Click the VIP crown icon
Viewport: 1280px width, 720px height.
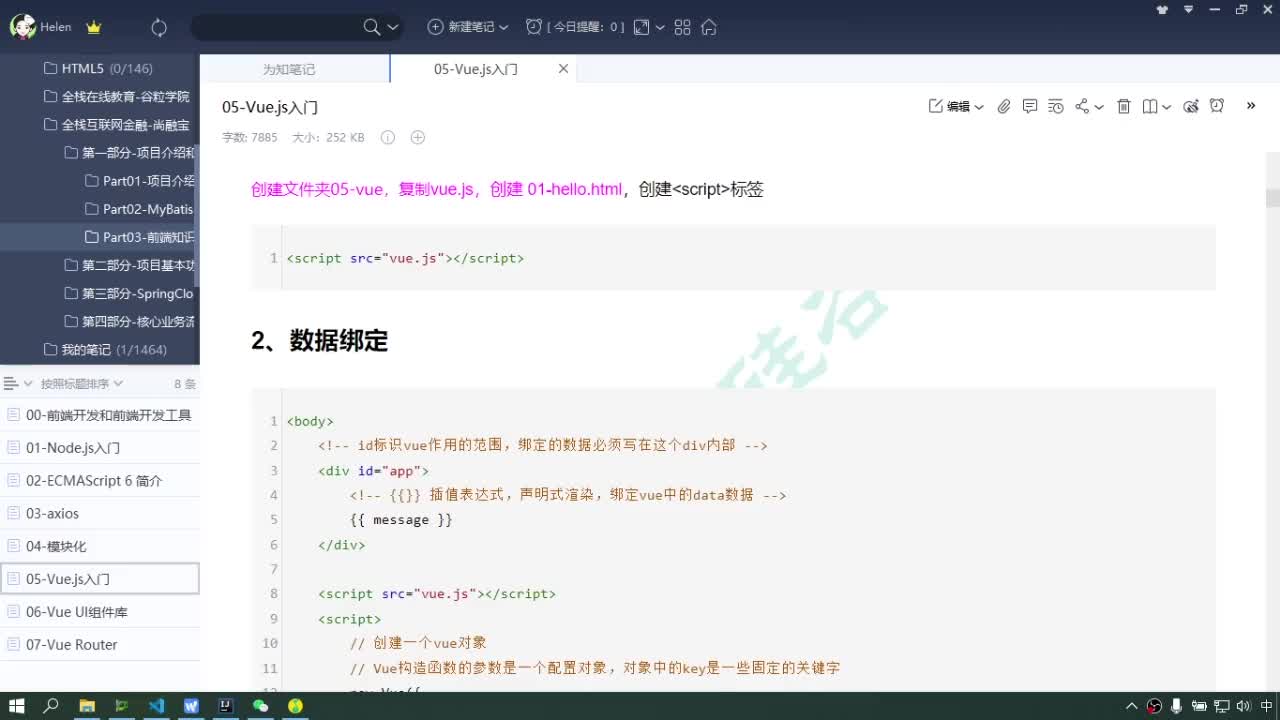tap(94, 28)
